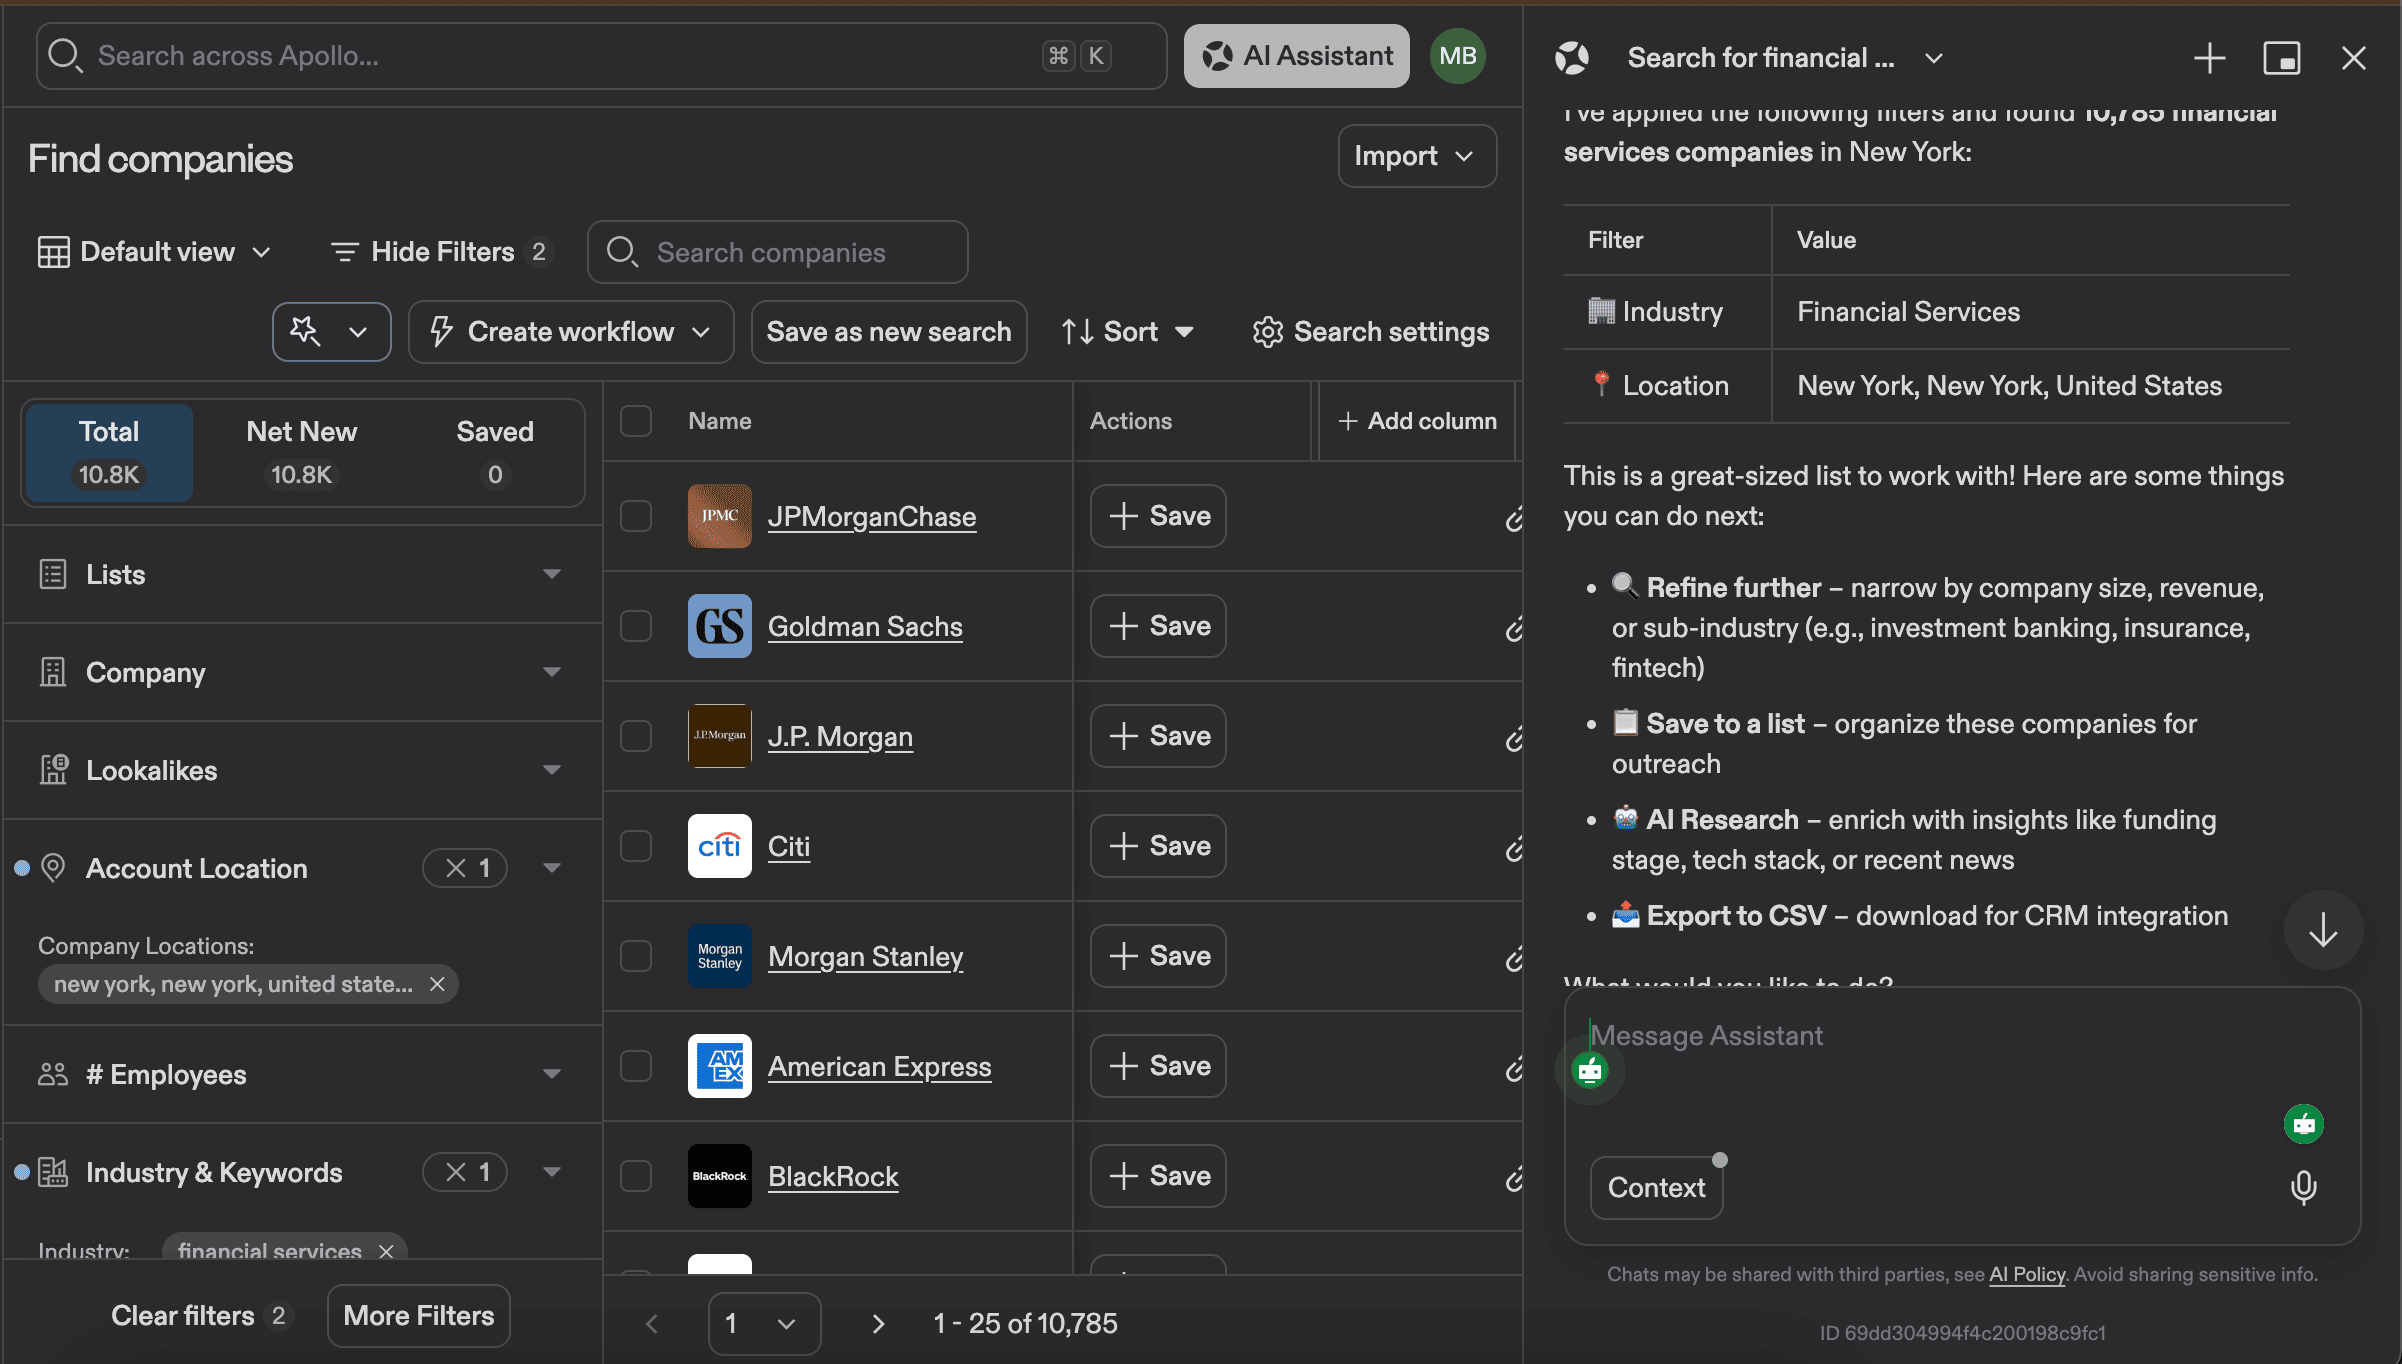This screenshot has height=1364, width=2402.
Task: Open the AI sparkle tools button
Action: 306,332
